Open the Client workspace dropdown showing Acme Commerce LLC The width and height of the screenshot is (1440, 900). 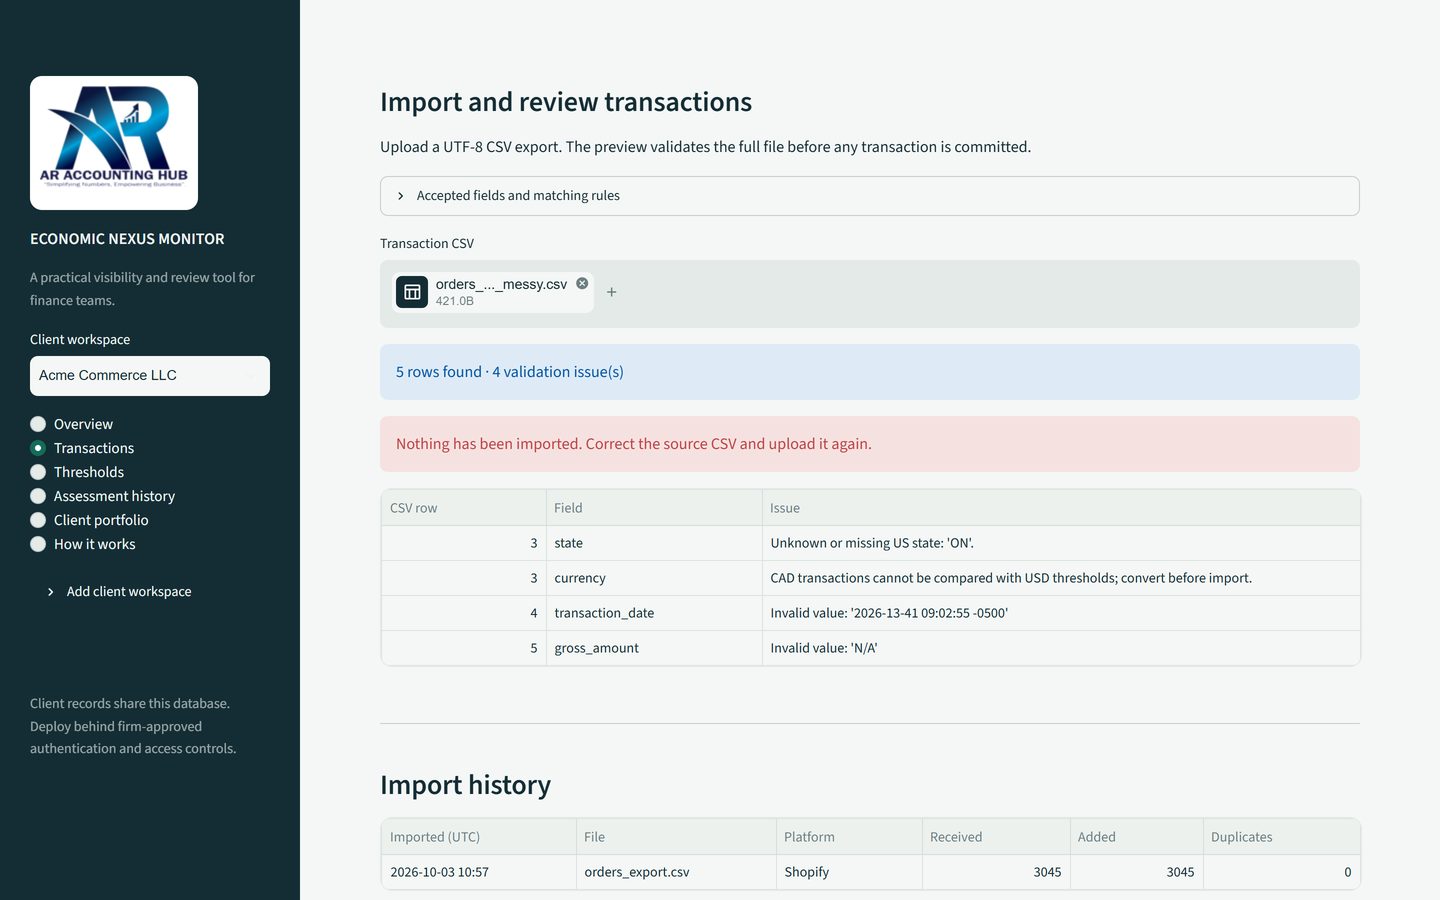(150, 376)
